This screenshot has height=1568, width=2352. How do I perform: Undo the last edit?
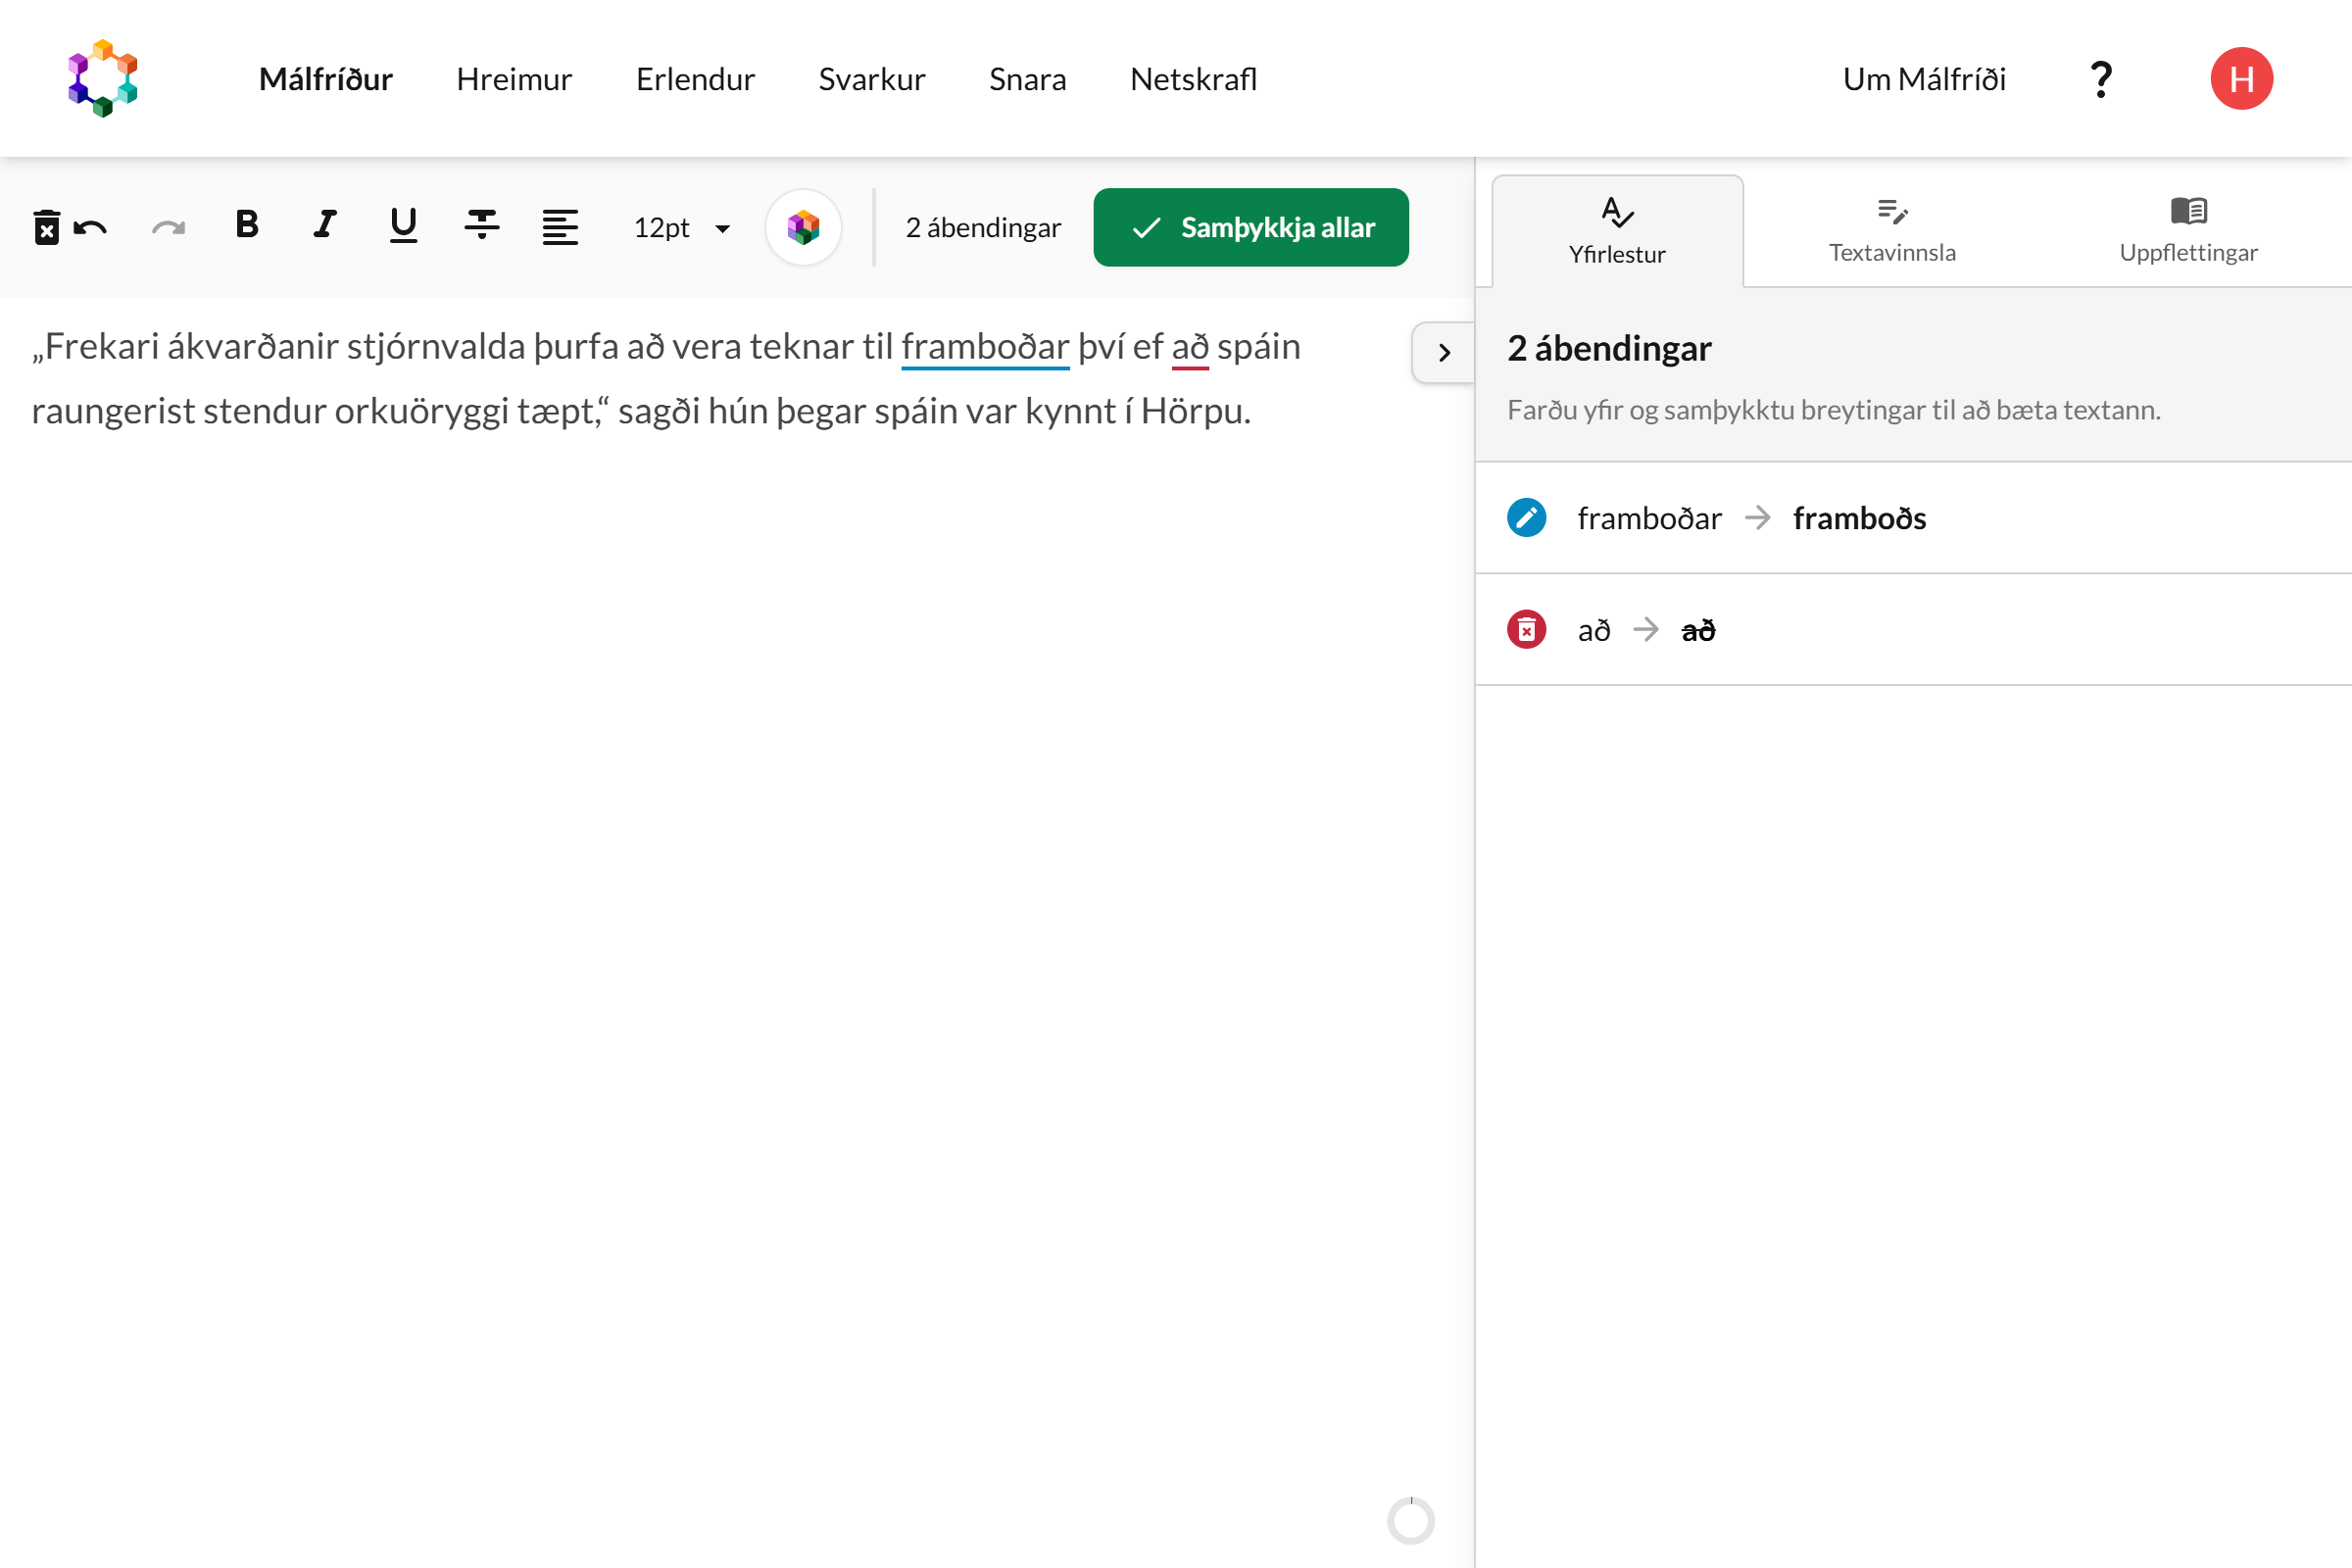point(92,228)
